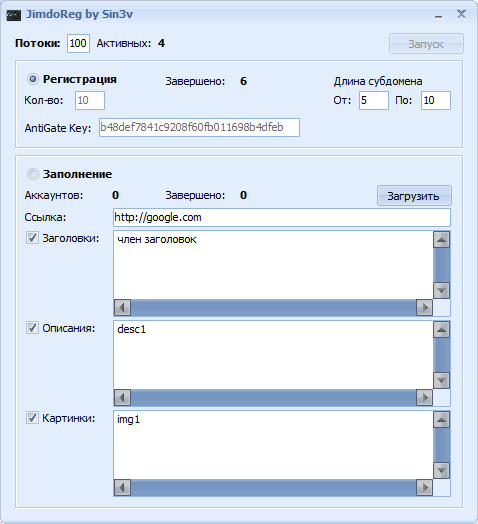Focus the Потоки threads input field
The image size is (478, 524).
pos(78,43)
